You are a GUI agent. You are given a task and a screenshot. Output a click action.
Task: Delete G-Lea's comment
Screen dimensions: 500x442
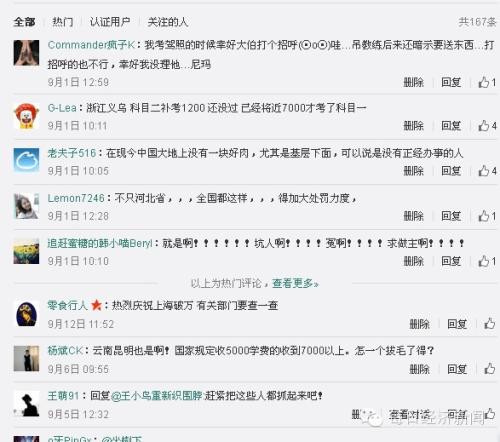[413, 126]
